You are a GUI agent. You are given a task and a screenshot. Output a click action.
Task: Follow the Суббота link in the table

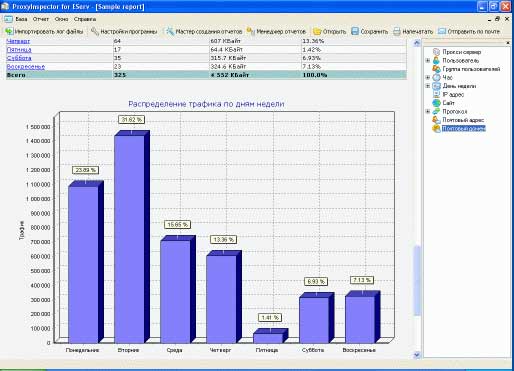click(19, 58)
